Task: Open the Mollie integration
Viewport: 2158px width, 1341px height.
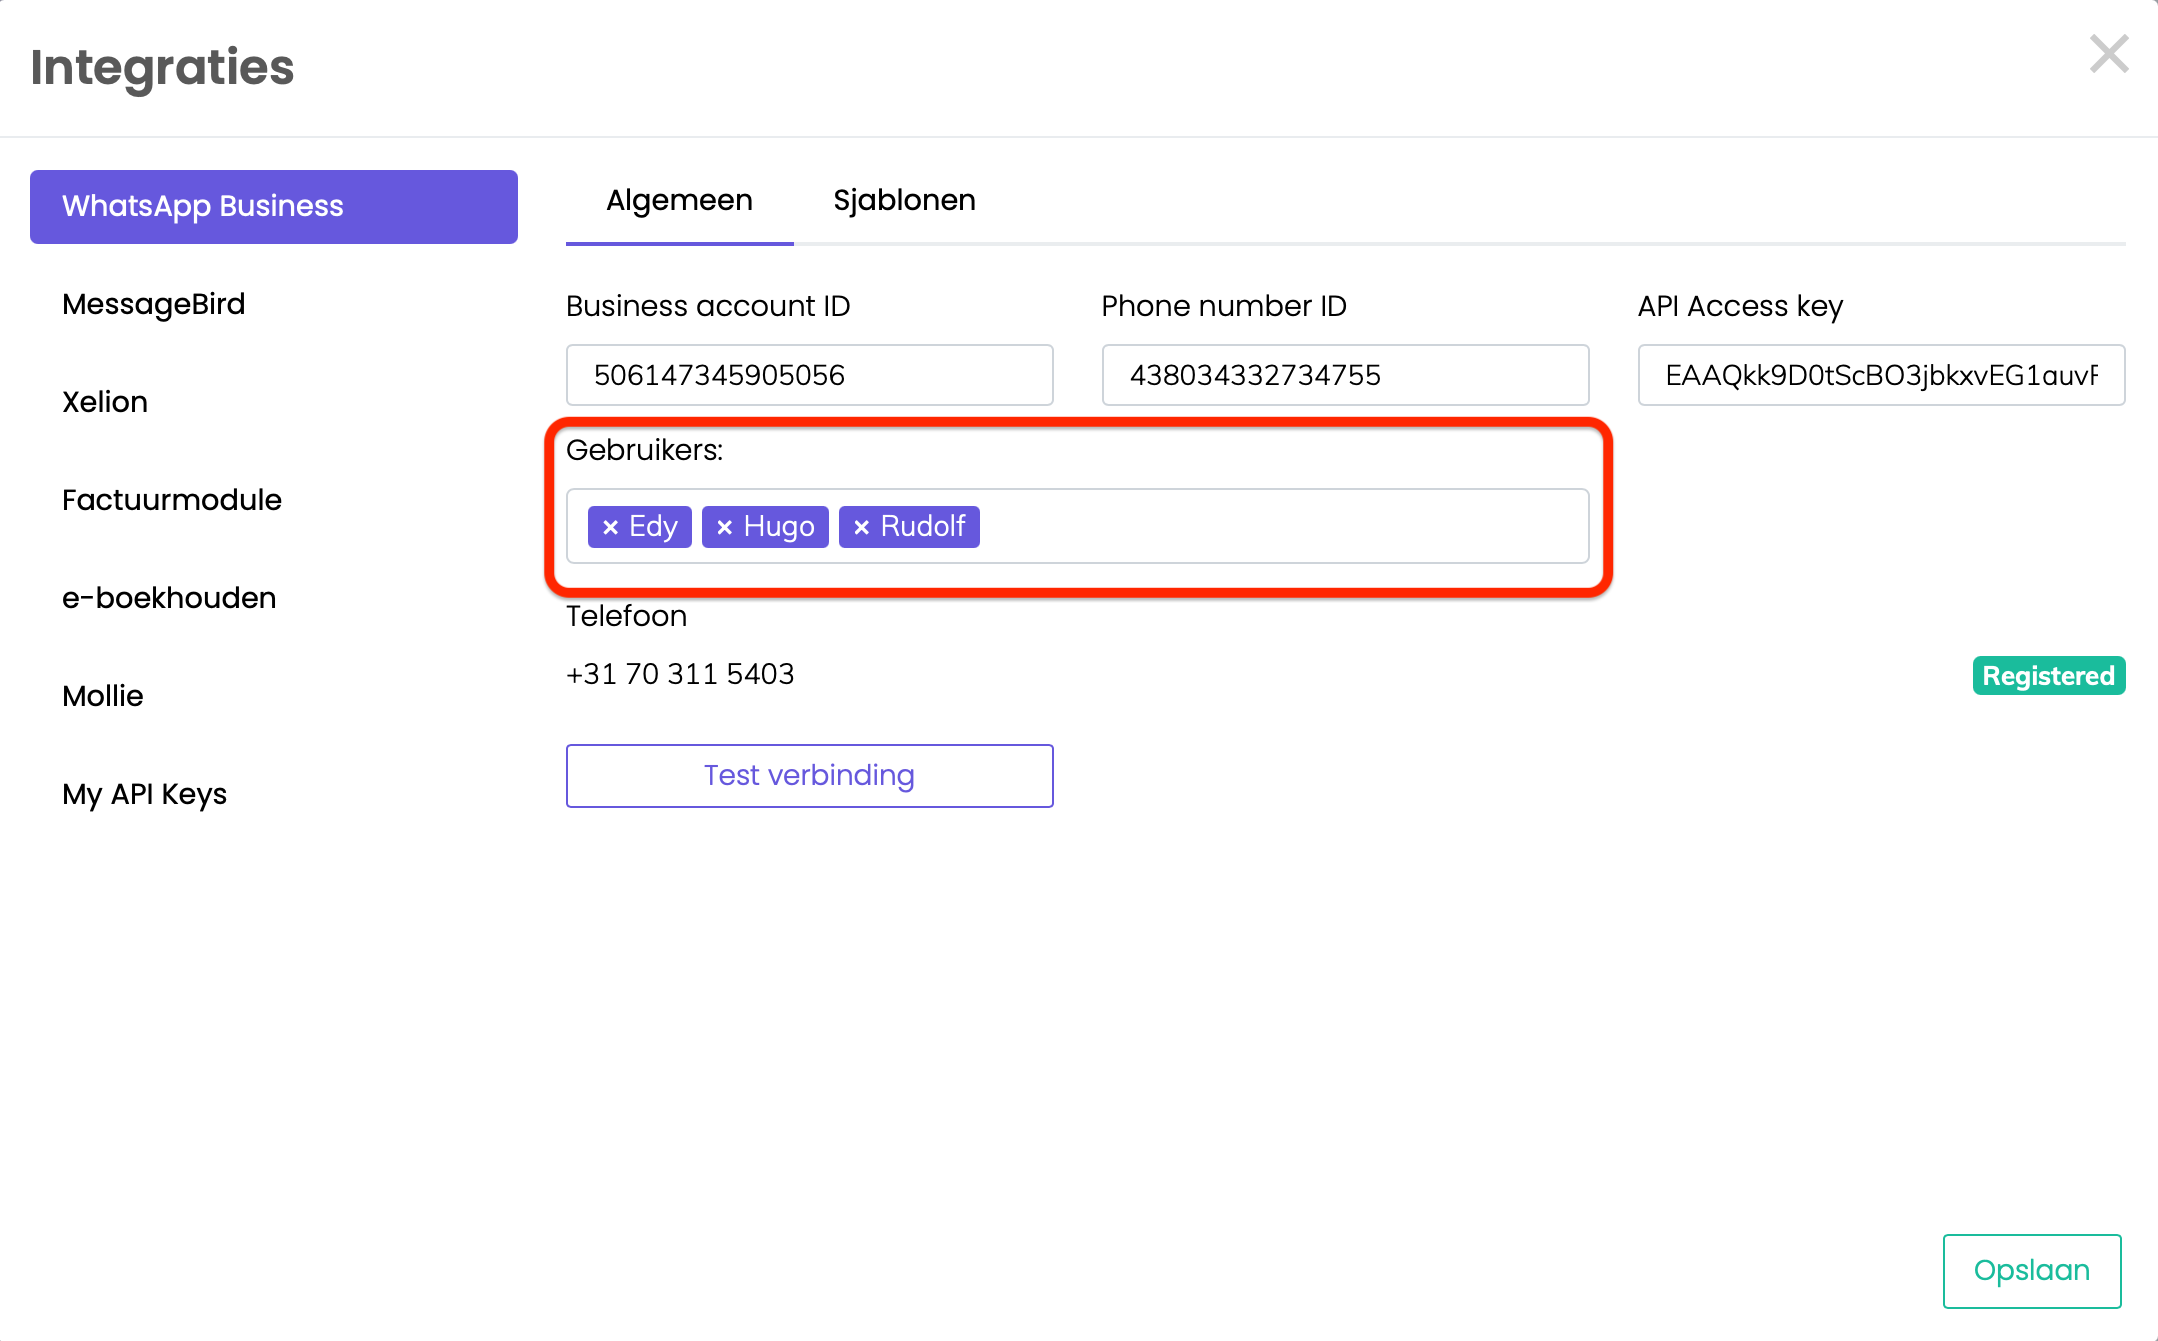Action: 103,696
